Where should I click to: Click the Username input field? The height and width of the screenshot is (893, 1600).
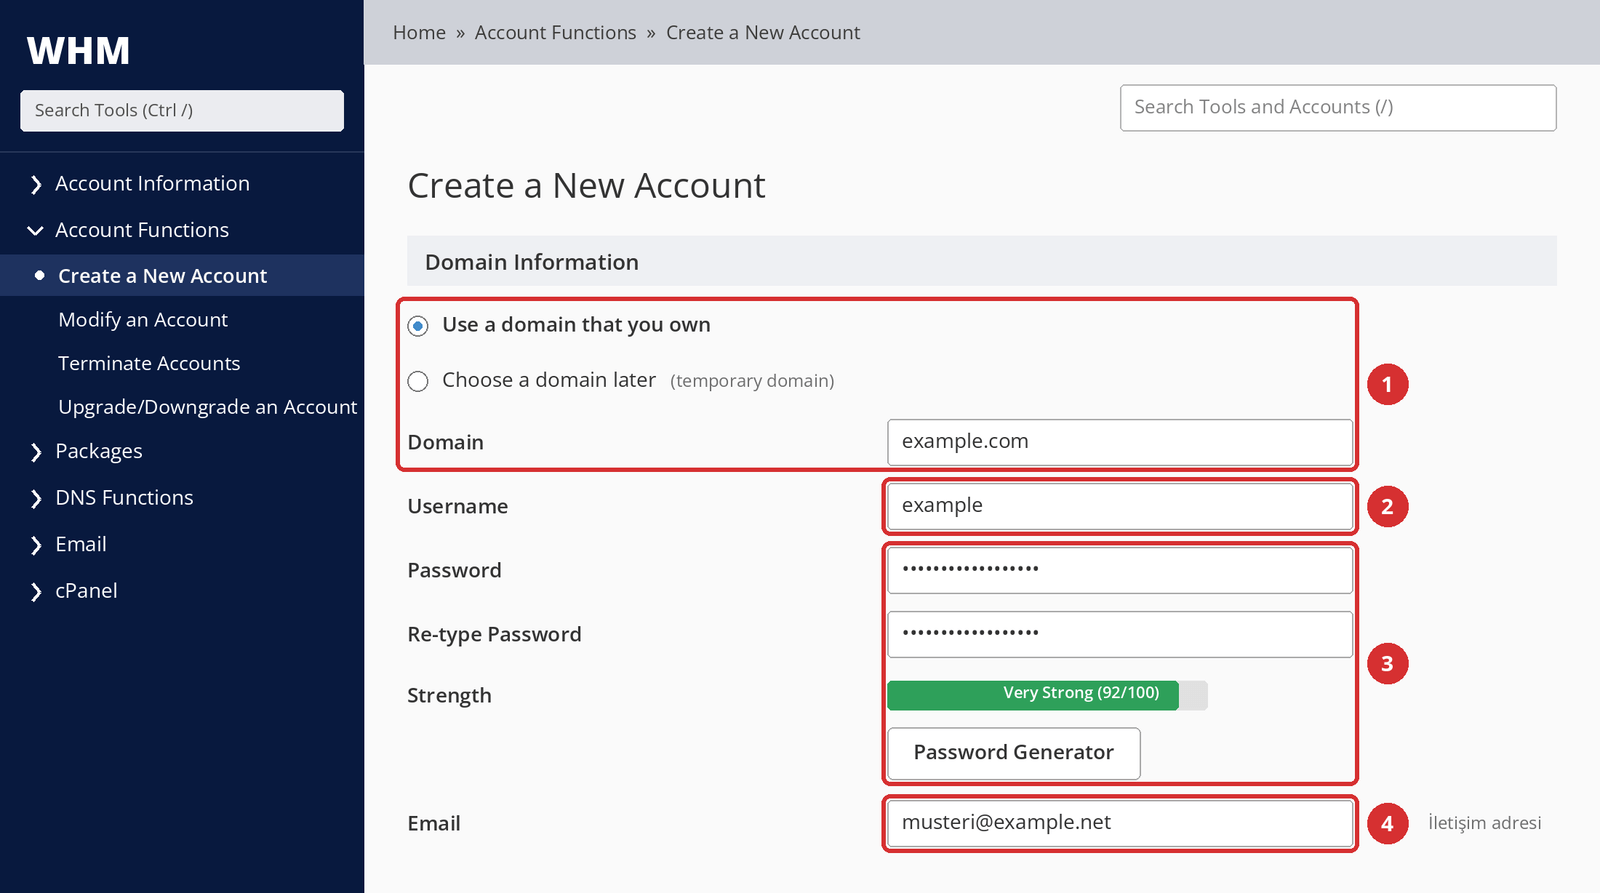[x=1120, y=506]
